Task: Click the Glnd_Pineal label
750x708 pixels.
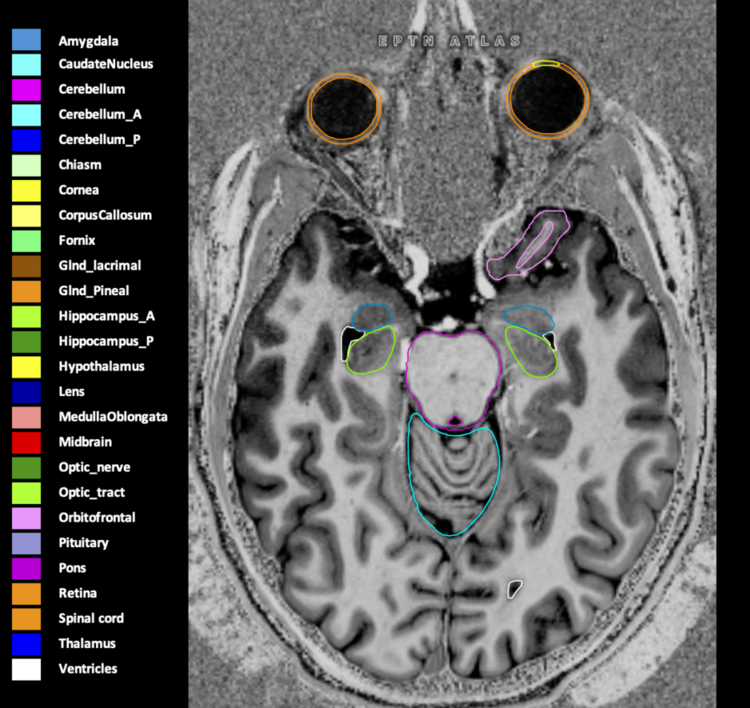Action: [94, 291]
